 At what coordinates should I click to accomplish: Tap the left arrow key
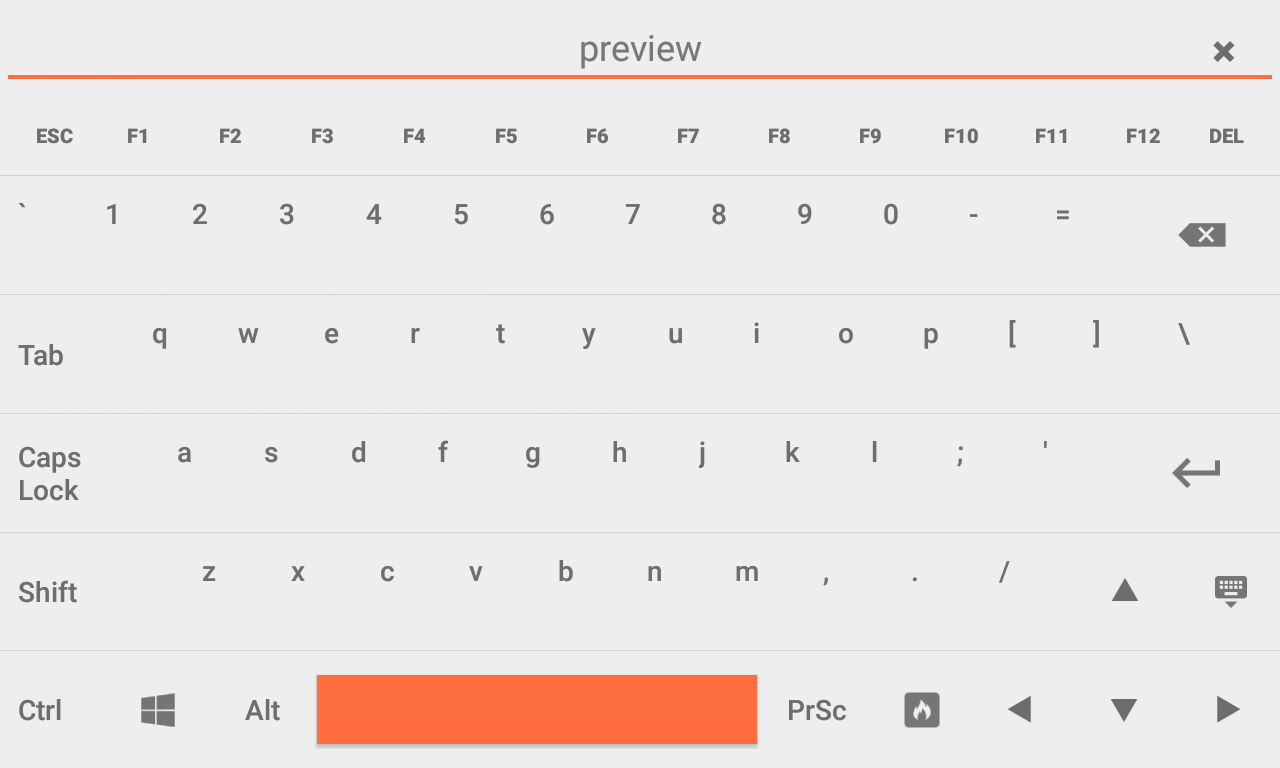pos(1019,710)
